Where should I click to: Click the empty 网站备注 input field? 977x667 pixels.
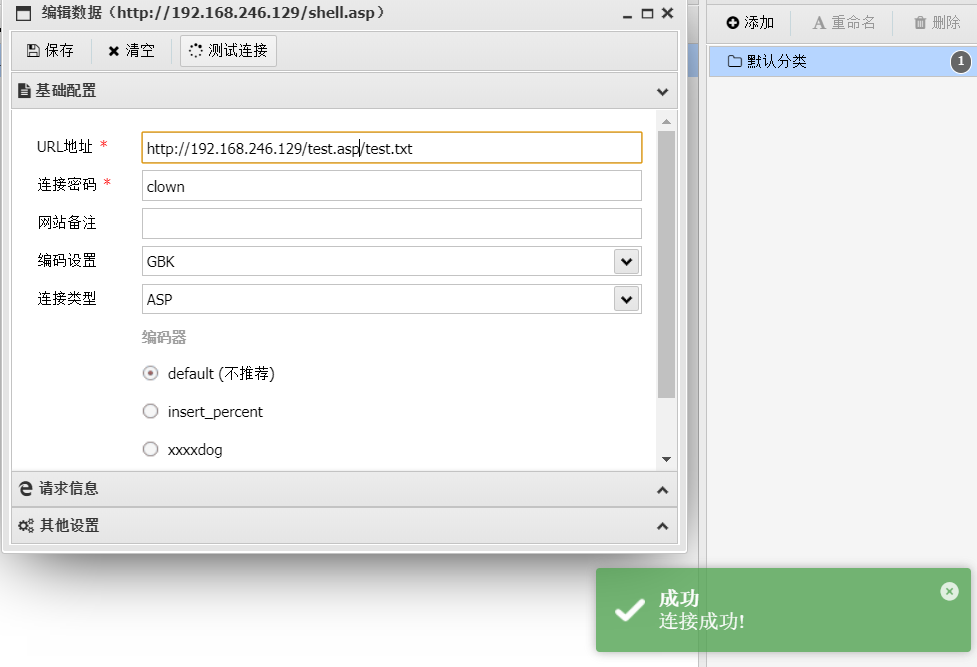(391, 223)
